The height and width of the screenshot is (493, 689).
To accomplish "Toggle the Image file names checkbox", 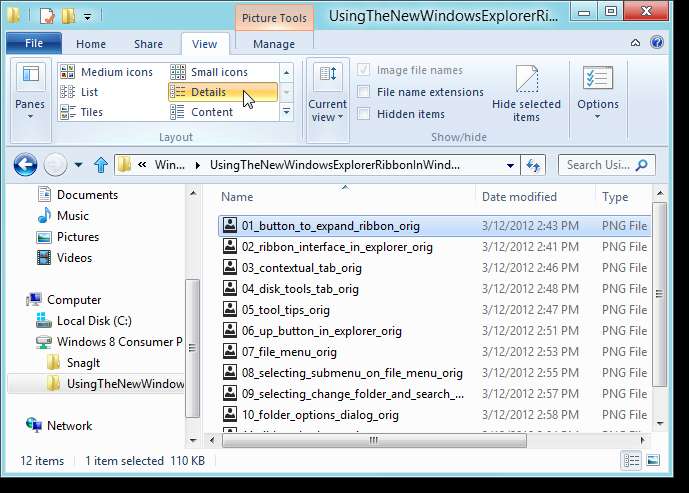I will point(363,70).
